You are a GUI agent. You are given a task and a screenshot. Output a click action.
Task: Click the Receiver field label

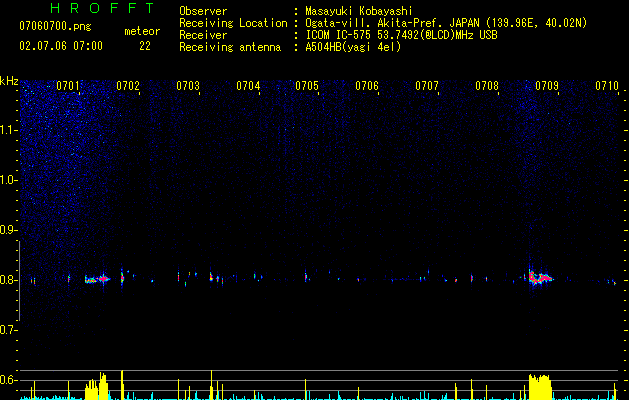click(x=203, y=35)
